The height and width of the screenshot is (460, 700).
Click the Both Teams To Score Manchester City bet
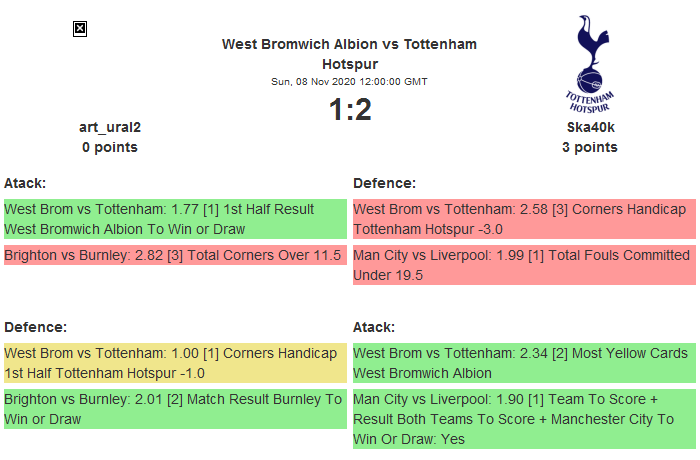(524, 418)
